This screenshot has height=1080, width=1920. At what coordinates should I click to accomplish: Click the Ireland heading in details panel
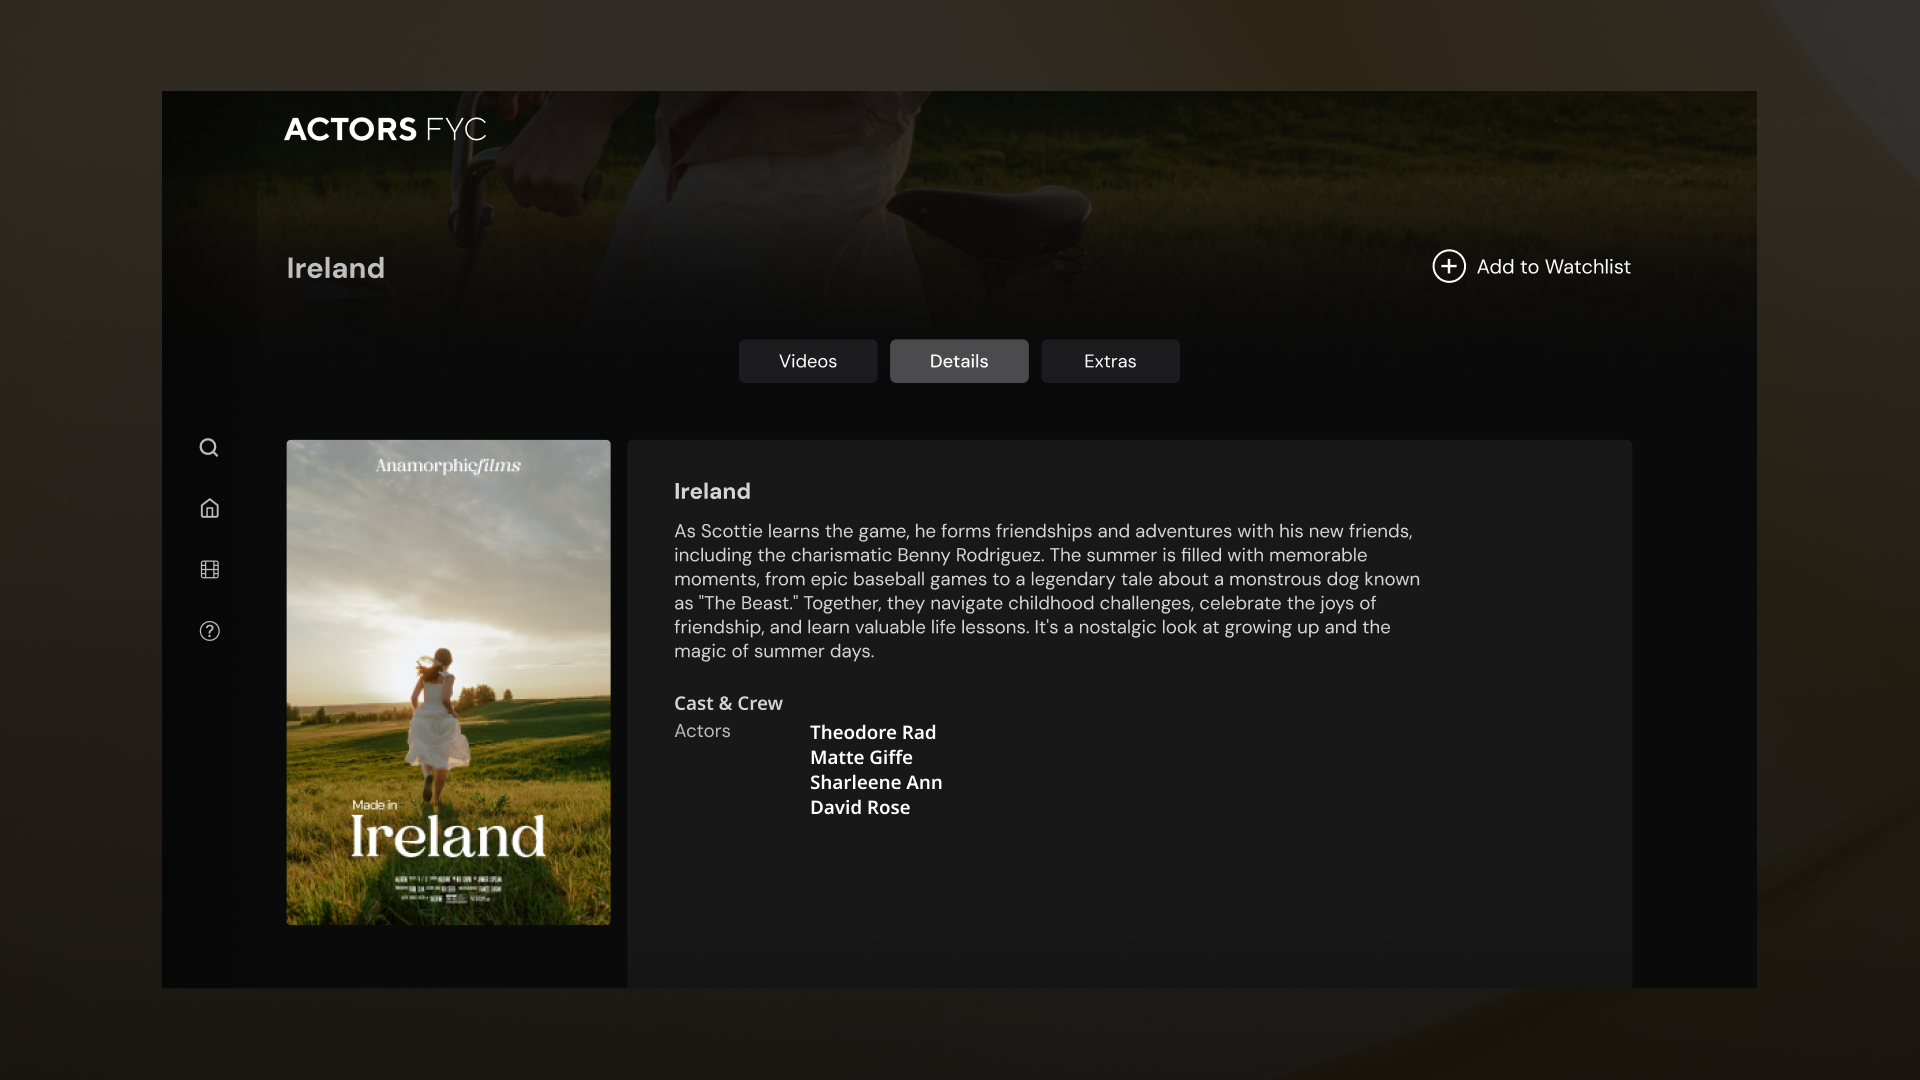pyautogui.click(x=712, y=491)
